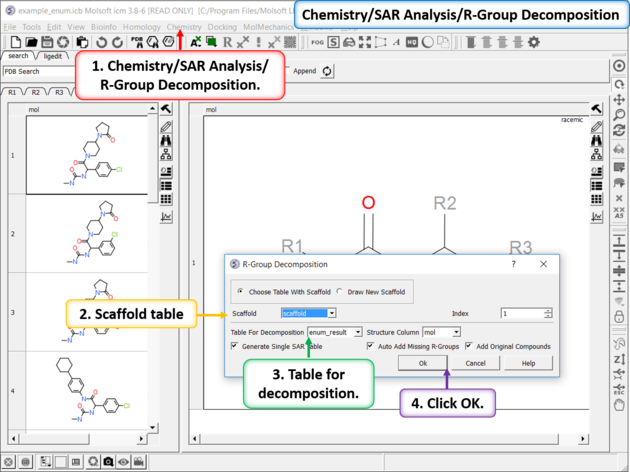Screen dimensions: 630x472
Task: Click the gear settings icon in top toolbar
Action: coord(533,42)
